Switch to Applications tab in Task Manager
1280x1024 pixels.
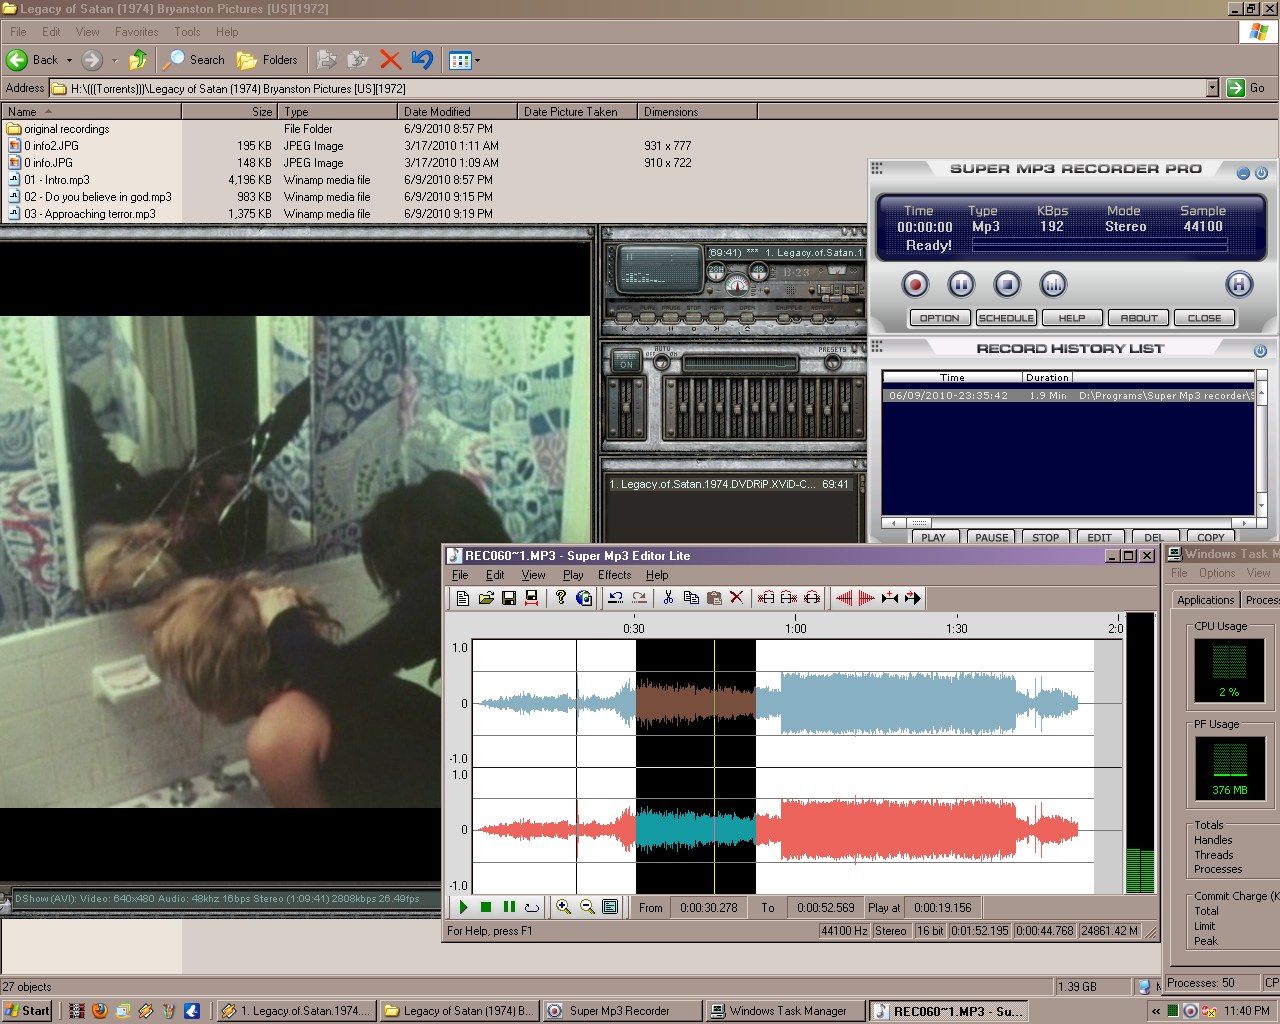point(1205,600)
